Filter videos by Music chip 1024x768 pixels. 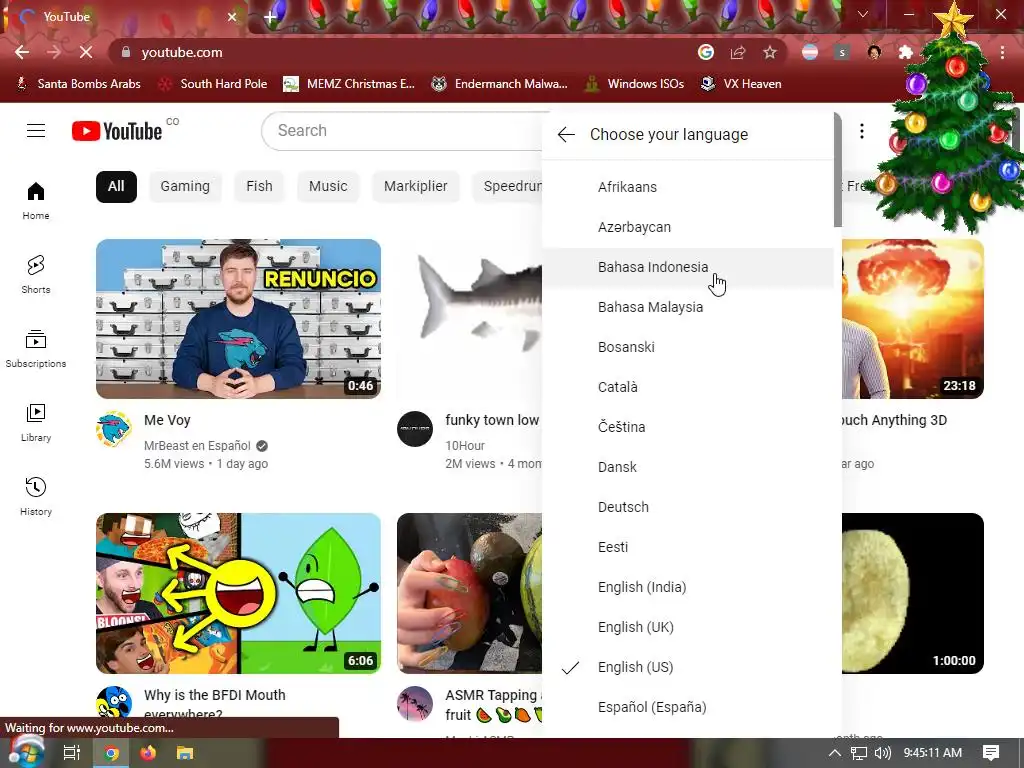click(328, 187)
